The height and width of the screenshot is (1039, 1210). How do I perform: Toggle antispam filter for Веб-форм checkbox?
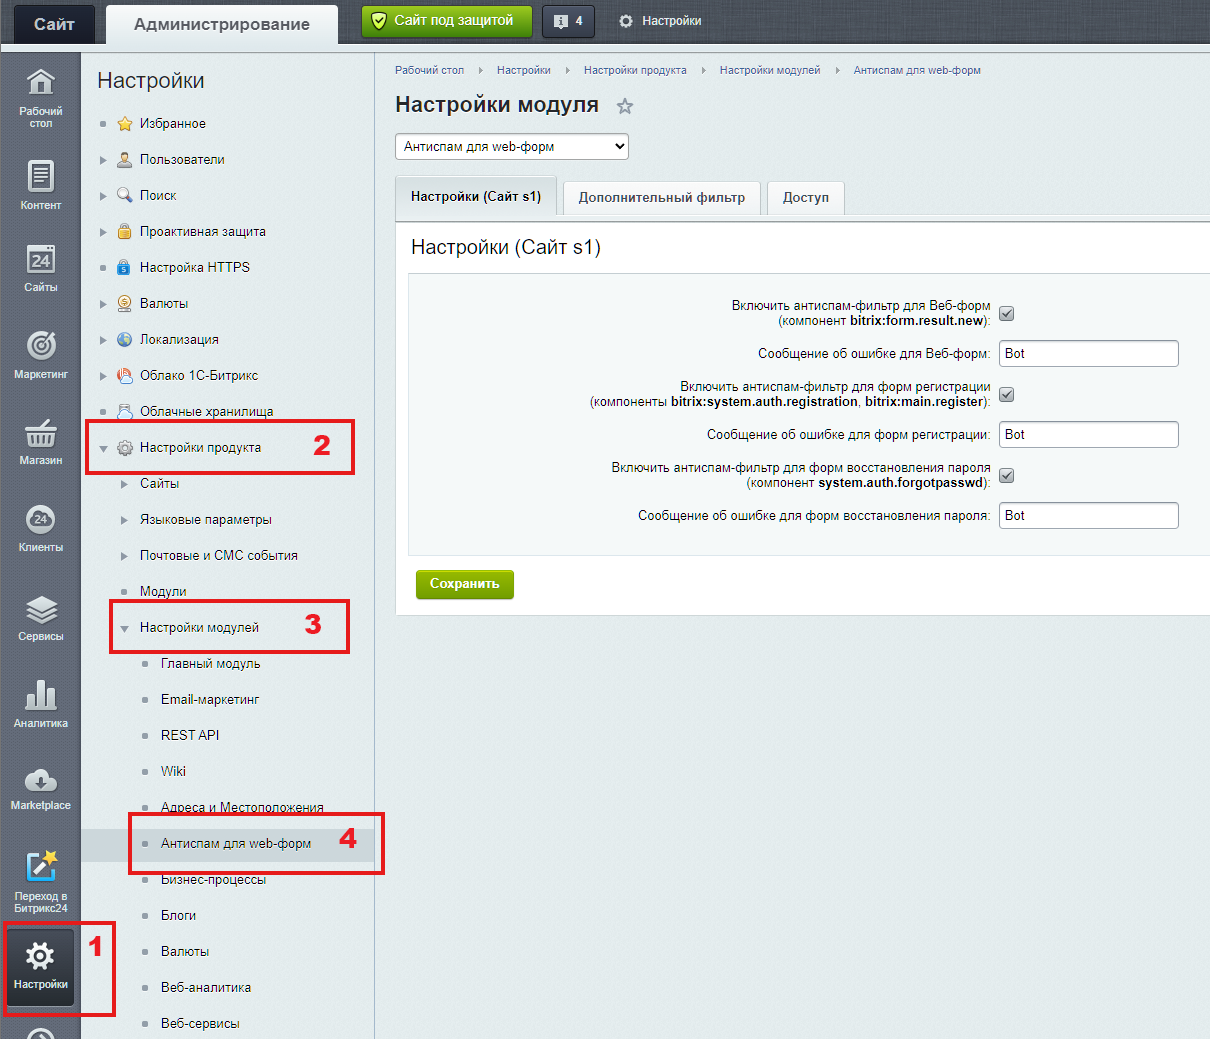[1007, 313]
